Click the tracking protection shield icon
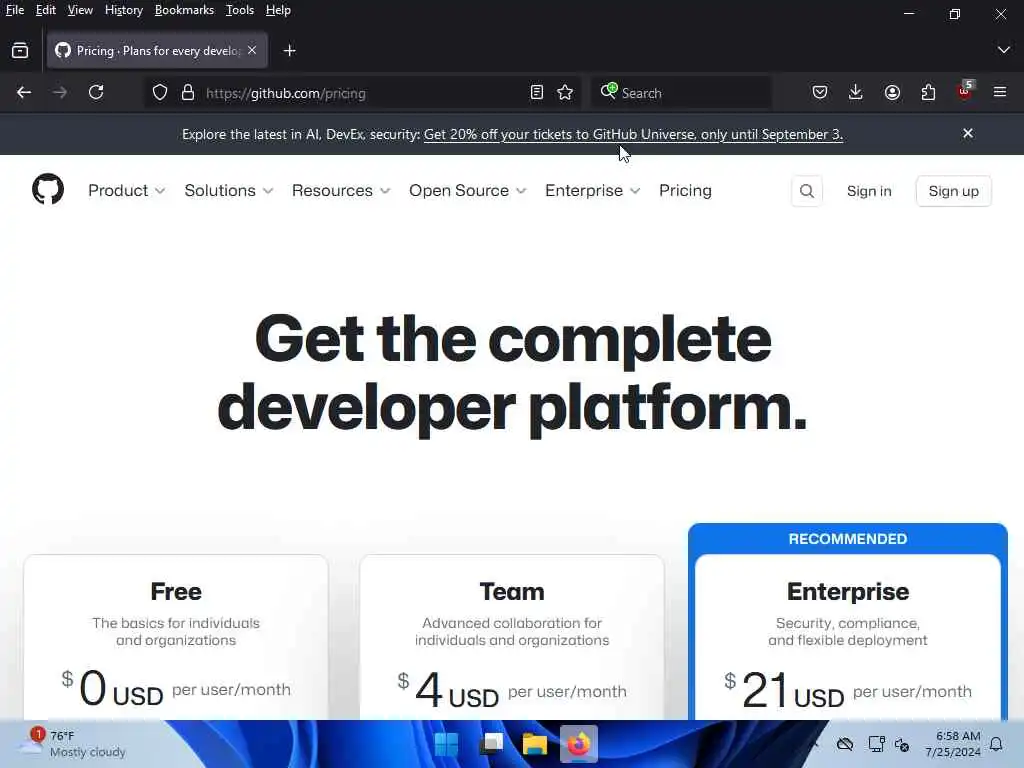 [160, 93]
